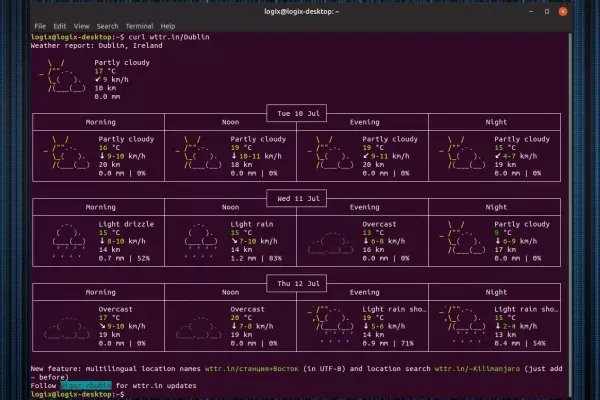Open the Edit menu
600x400 pixels.
pyautogui.click(x=59, y=26)
